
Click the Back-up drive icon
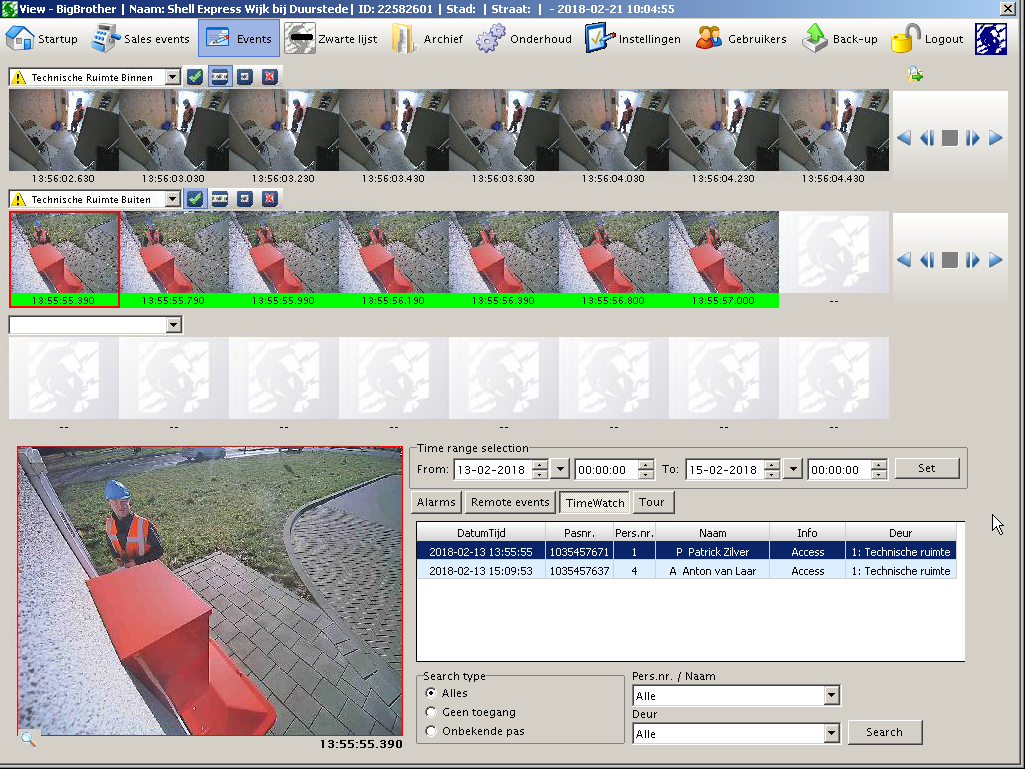pos(815,39)
